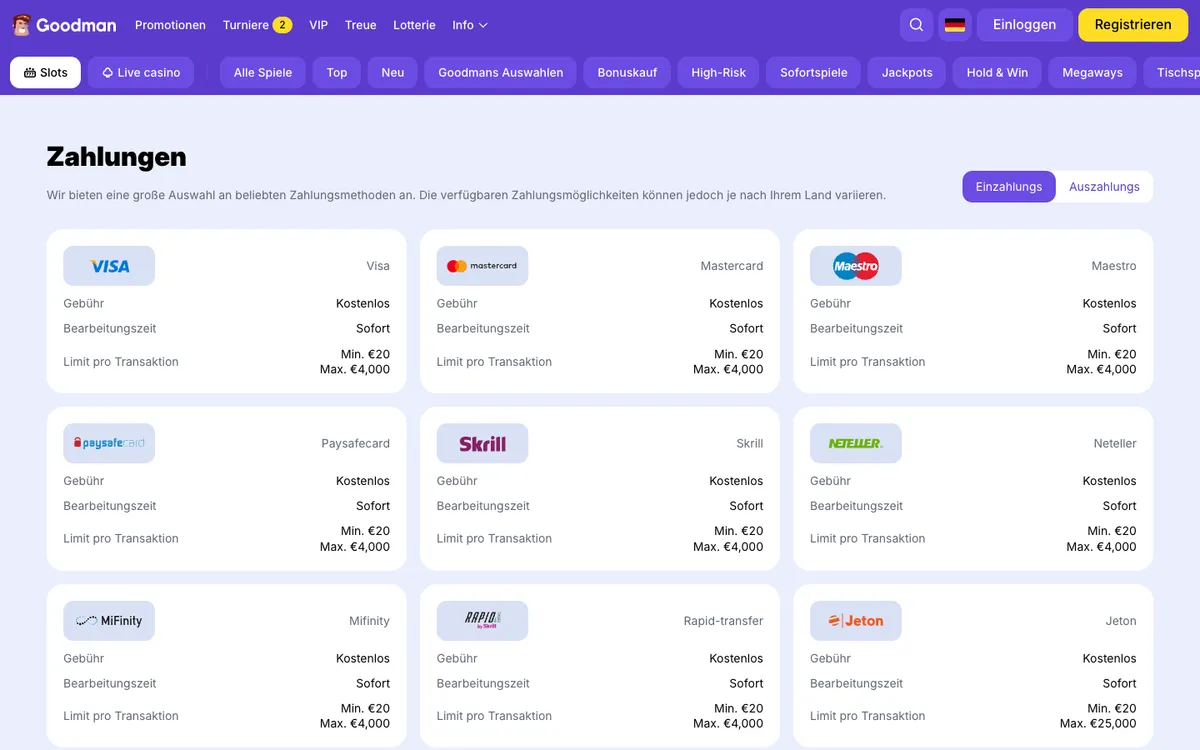The image size is (1200, 750).
Task: Open the Megaways category
Action: point(1092,72)
